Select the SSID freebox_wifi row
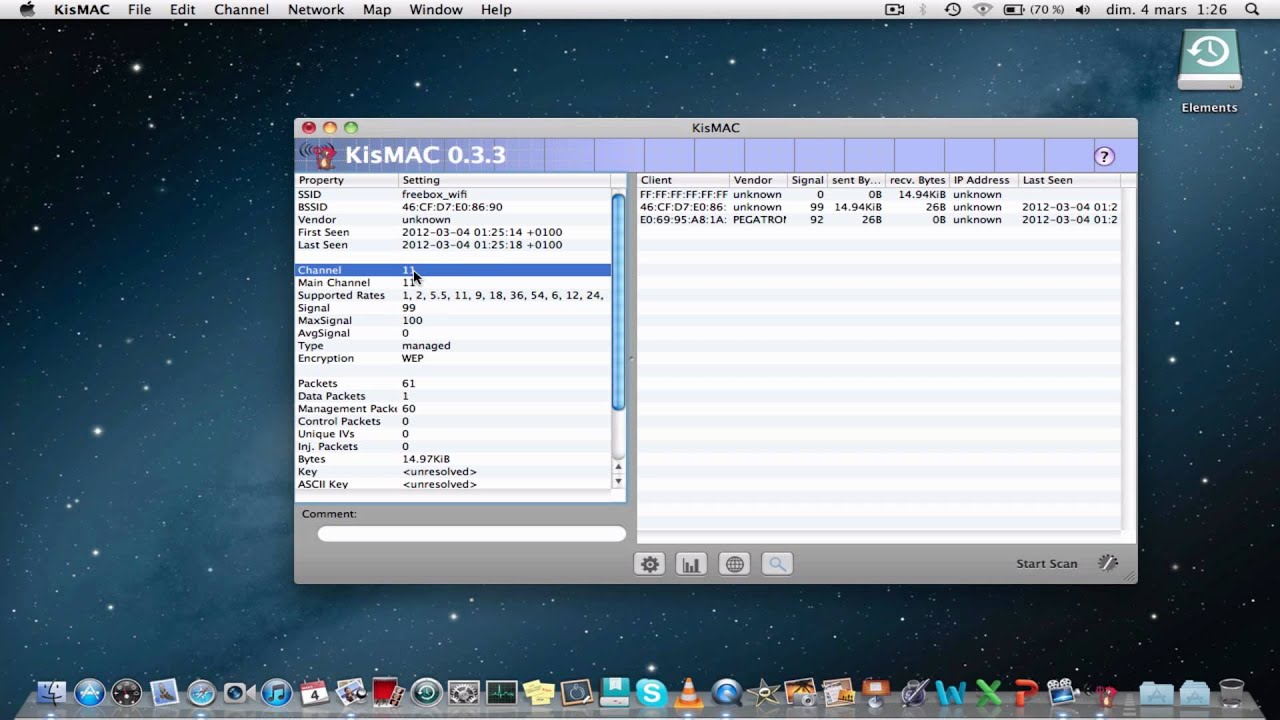1280x720 pixels. tap(453, 194)
